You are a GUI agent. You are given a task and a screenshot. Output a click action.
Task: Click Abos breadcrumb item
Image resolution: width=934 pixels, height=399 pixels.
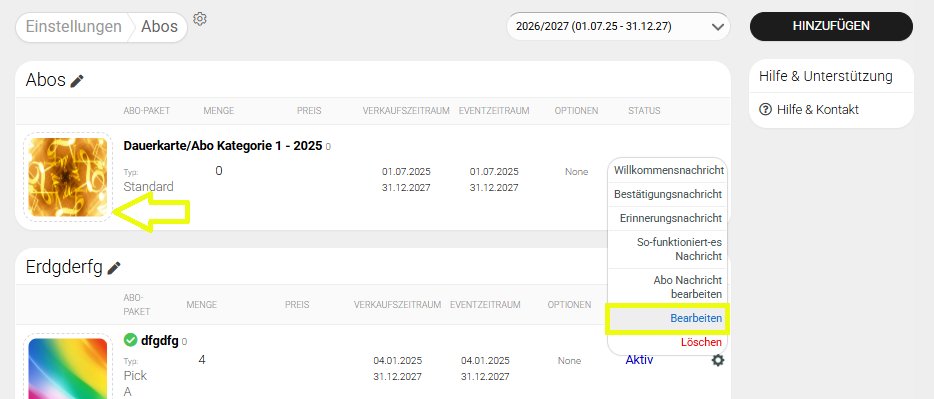click(x=159, y=27)
